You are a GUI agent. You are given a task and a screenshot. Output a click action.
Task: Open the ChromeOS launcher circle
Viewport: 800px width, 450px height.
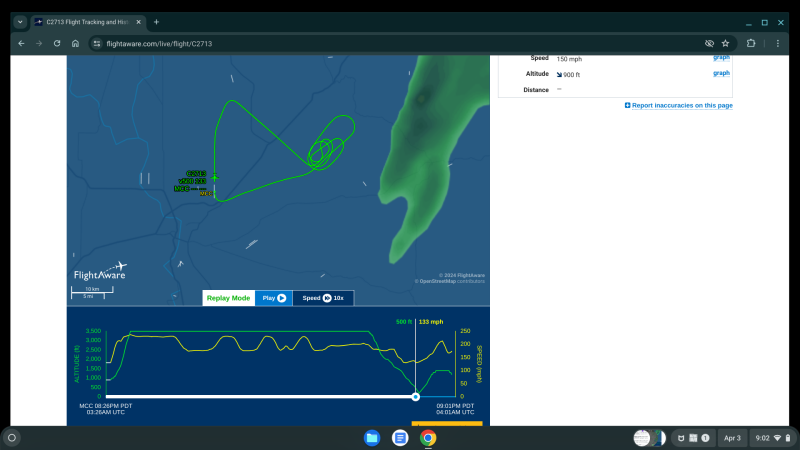coord(12,438)
